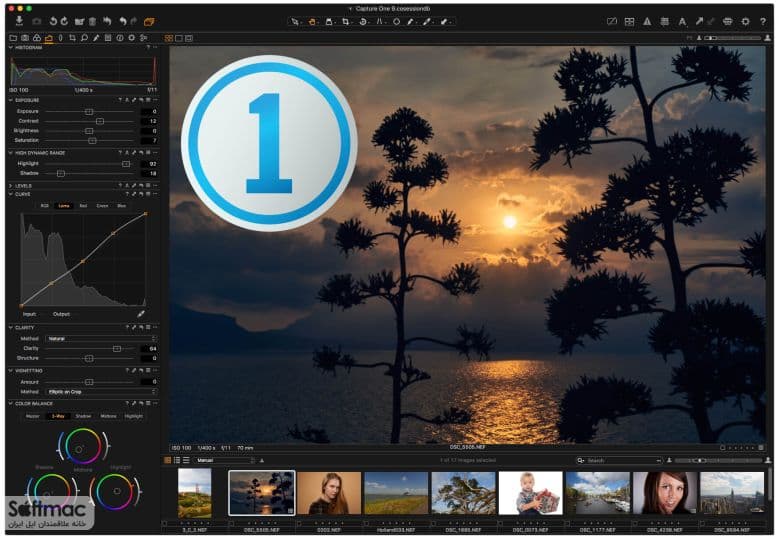Open the Library folder tool tab

click(13, 38)
